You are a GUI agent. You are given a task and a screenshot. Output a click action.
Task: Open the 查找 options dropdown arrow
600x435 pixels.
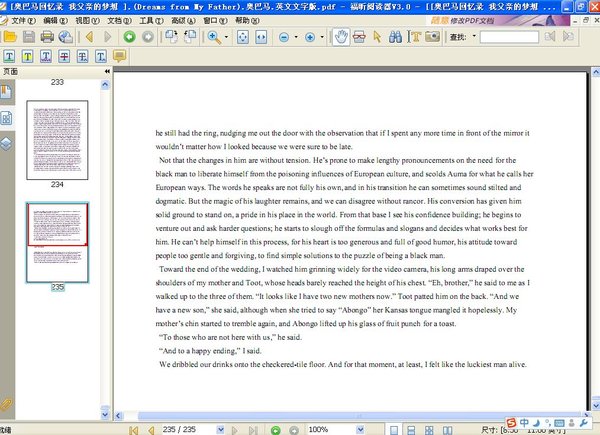(x=474, y=37)
